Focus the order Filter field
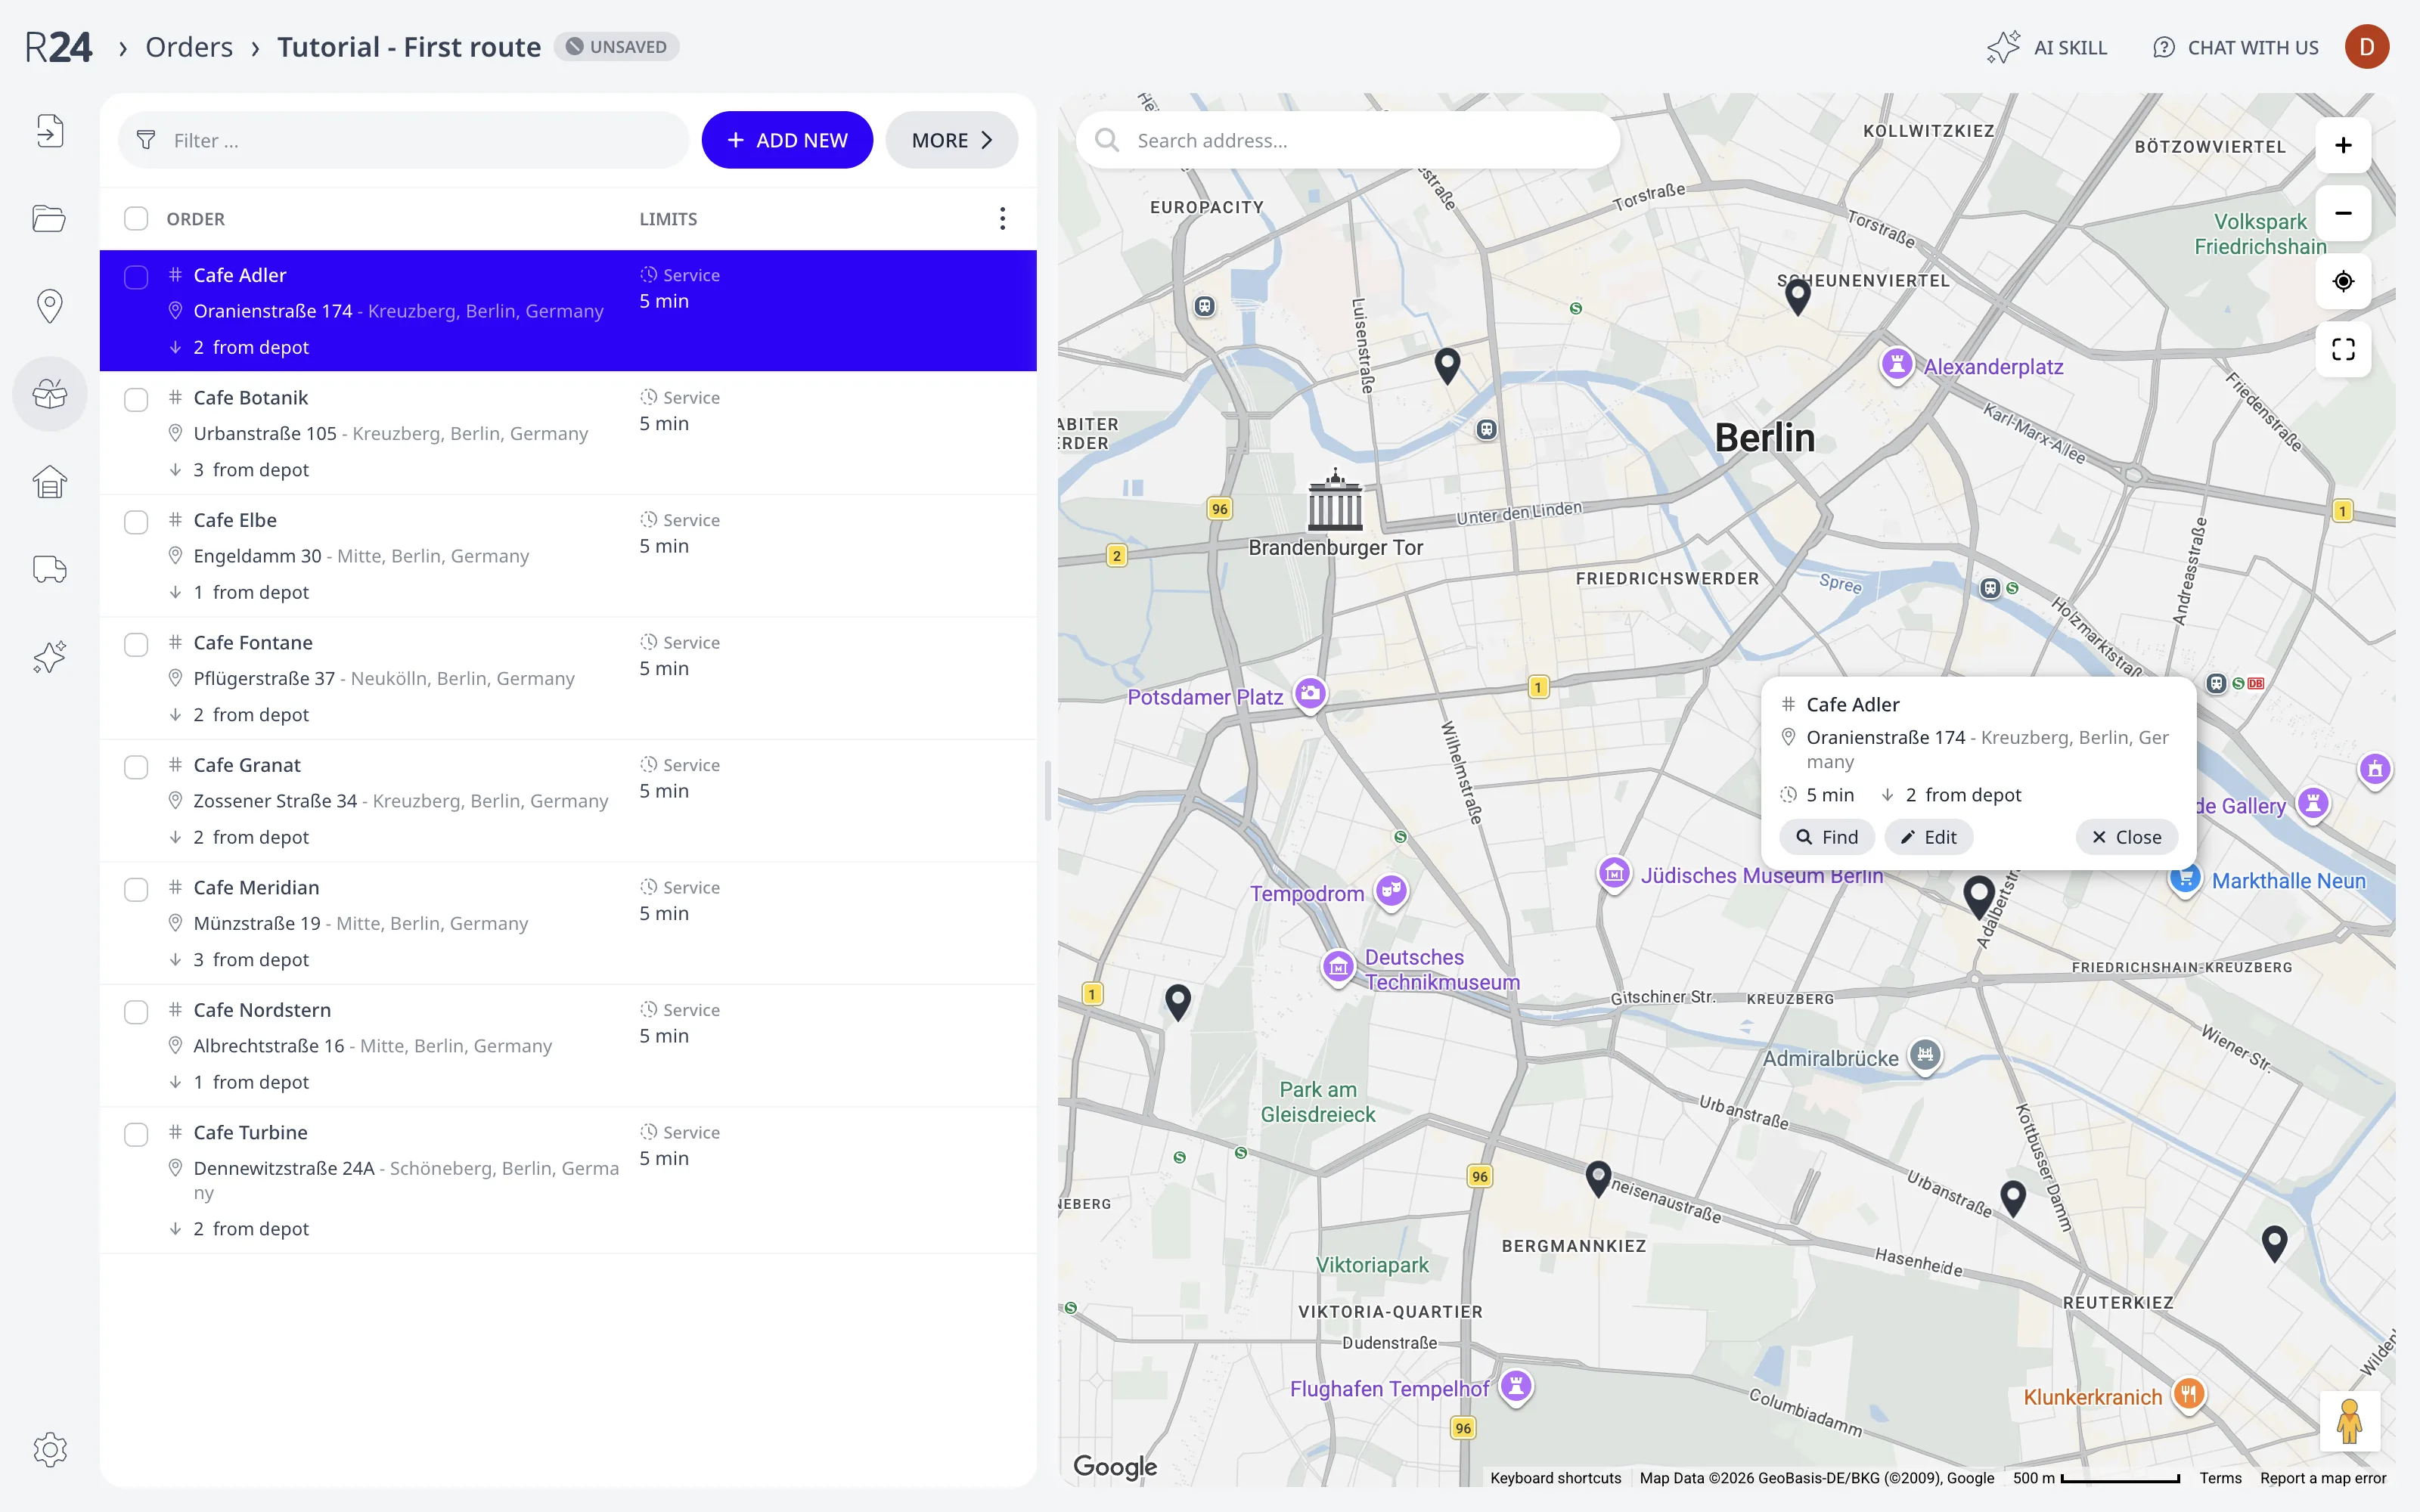 coord(404,140)
